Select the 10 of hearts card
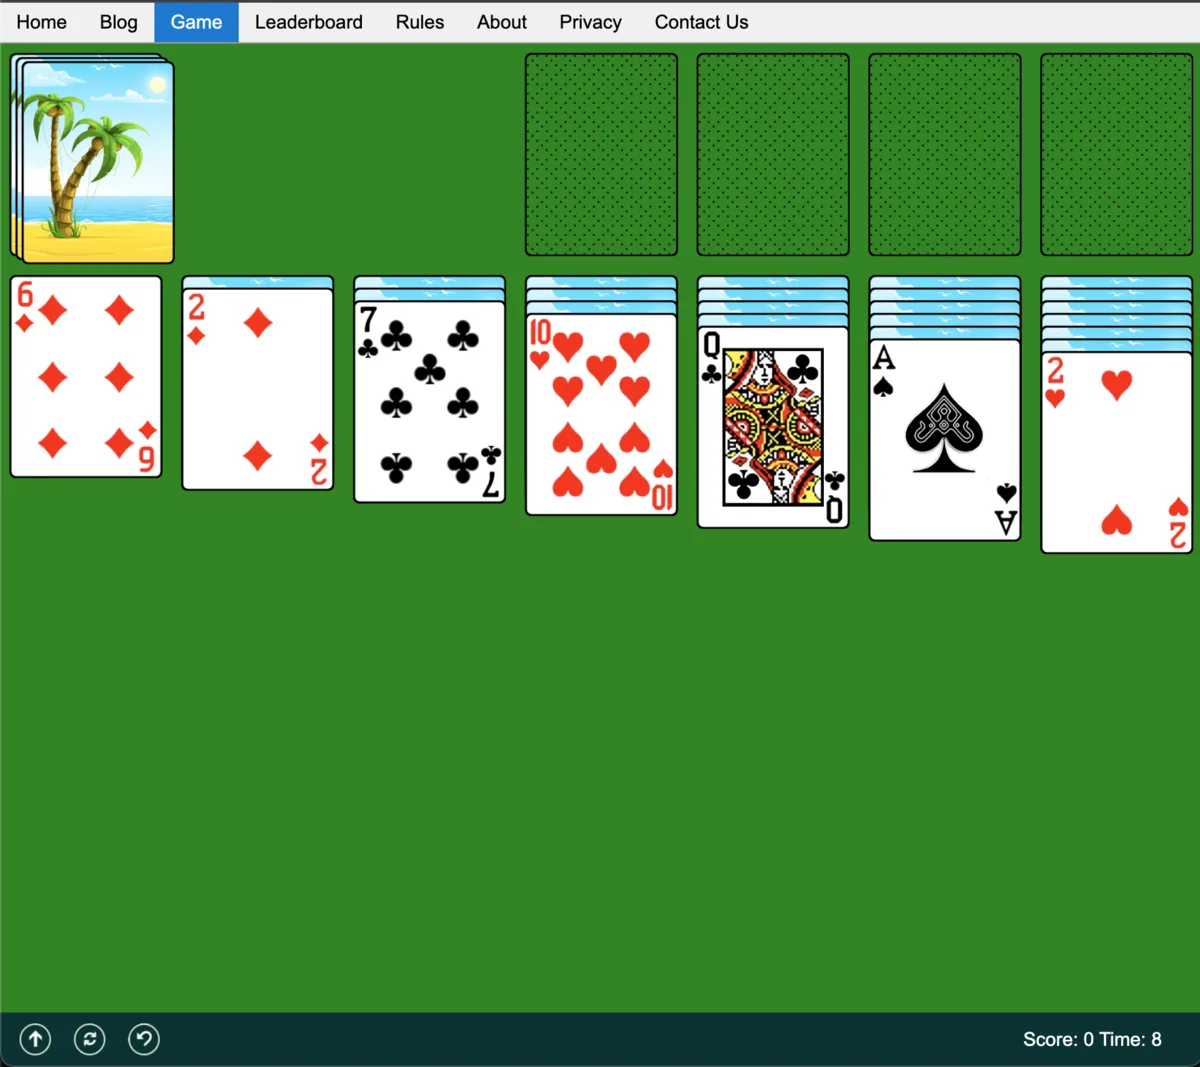The height and width of the screenshot is (1067, 1200). coord(602,415)
